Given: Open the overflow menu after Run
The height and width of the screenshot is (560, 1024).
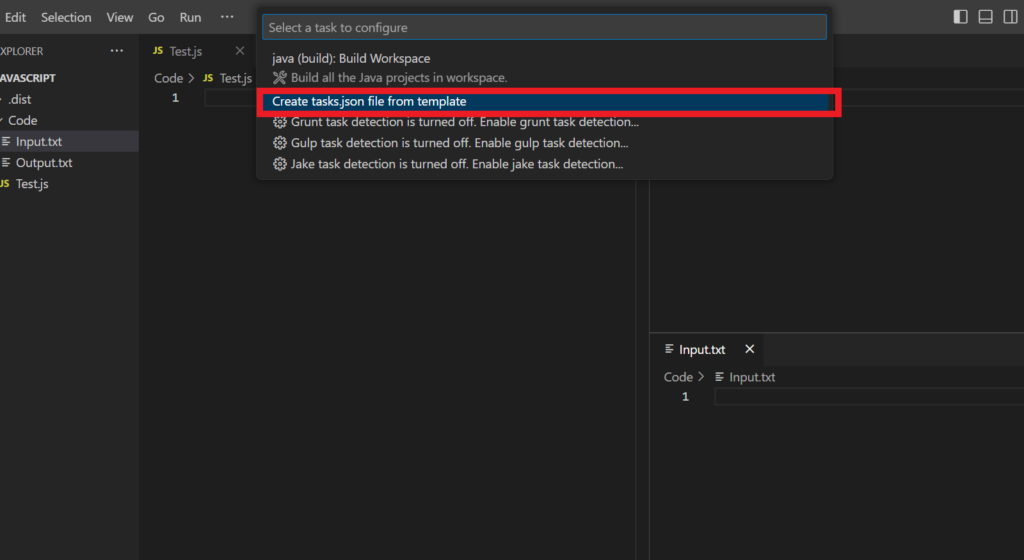Looking at the screenshot, I should coord(227,17).
